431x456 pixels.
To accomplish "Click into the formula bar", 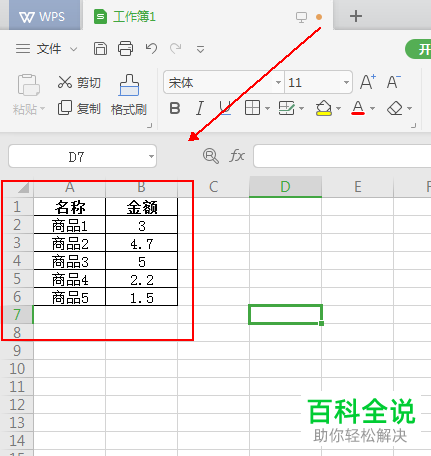I will 342,156.
